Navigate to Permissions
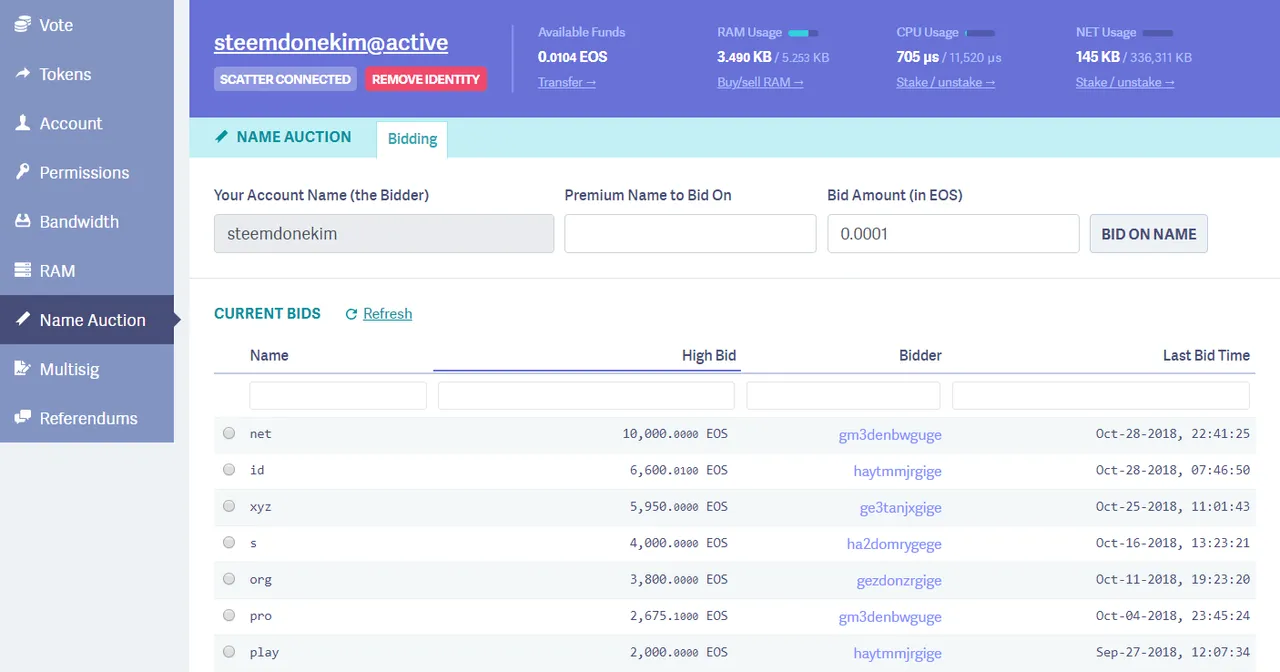1280x672 pixels. tap(87, 172)
